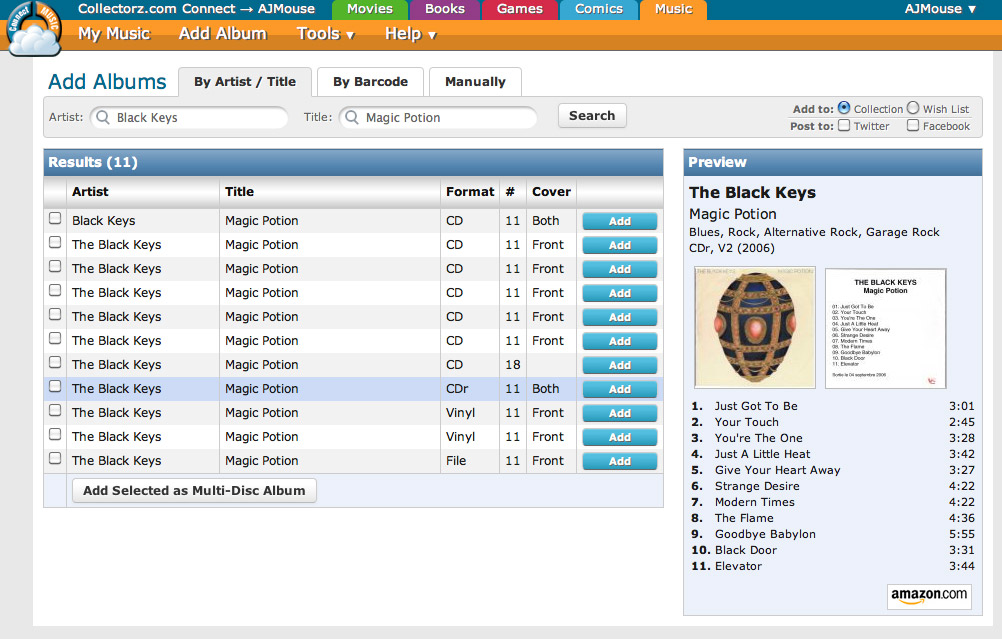Screen dimensions: 1002x639
Task: Click track 'Just A Little Heat'
Action: (762, 454)
